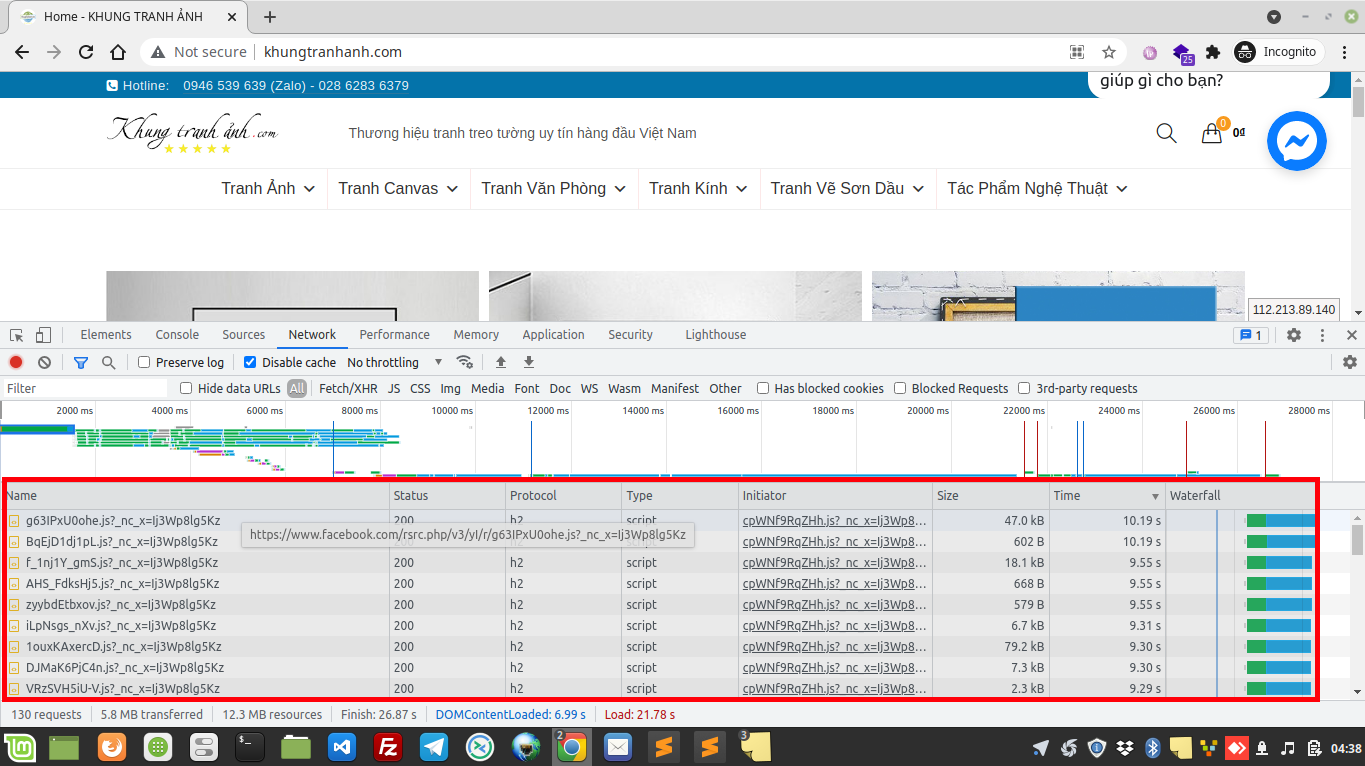1365x766 pixels.
Task: Go to the browser home page
Action: tap(118, 52)
